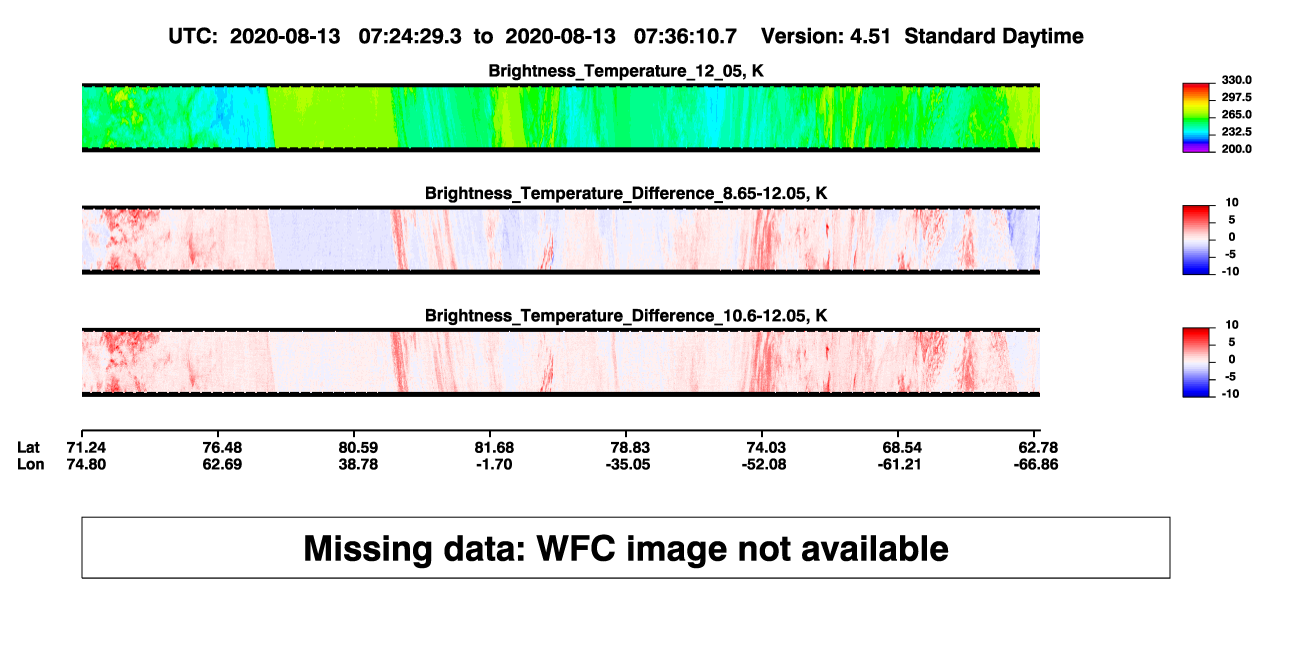The height and width of the screenshot is (667, 1300).
Task: Click longitude value -35.05
Action: point(629,464)
